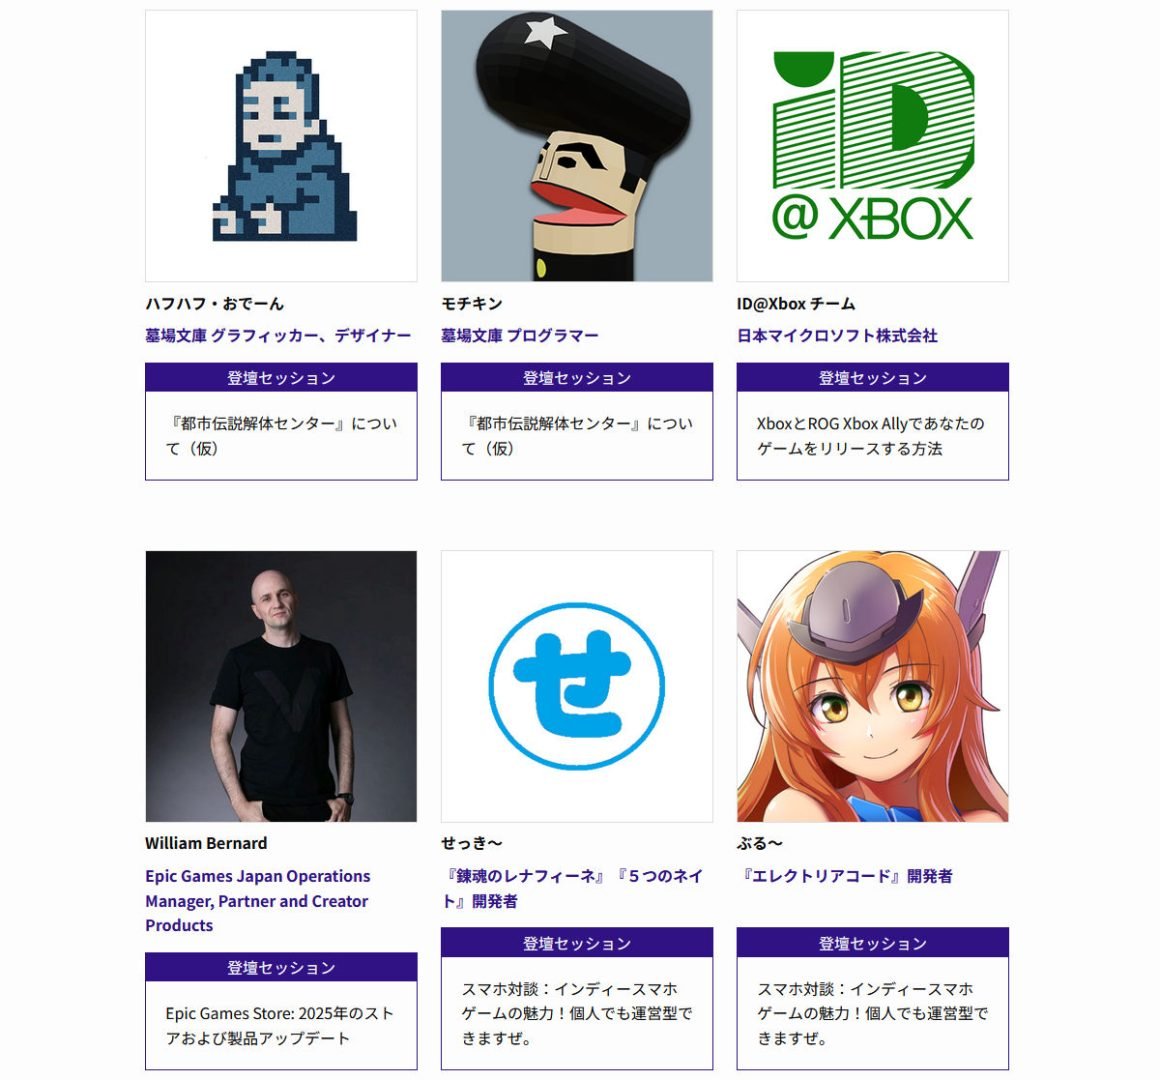Open ぶる～'s スマホ対談 session box

[873, 1013]
